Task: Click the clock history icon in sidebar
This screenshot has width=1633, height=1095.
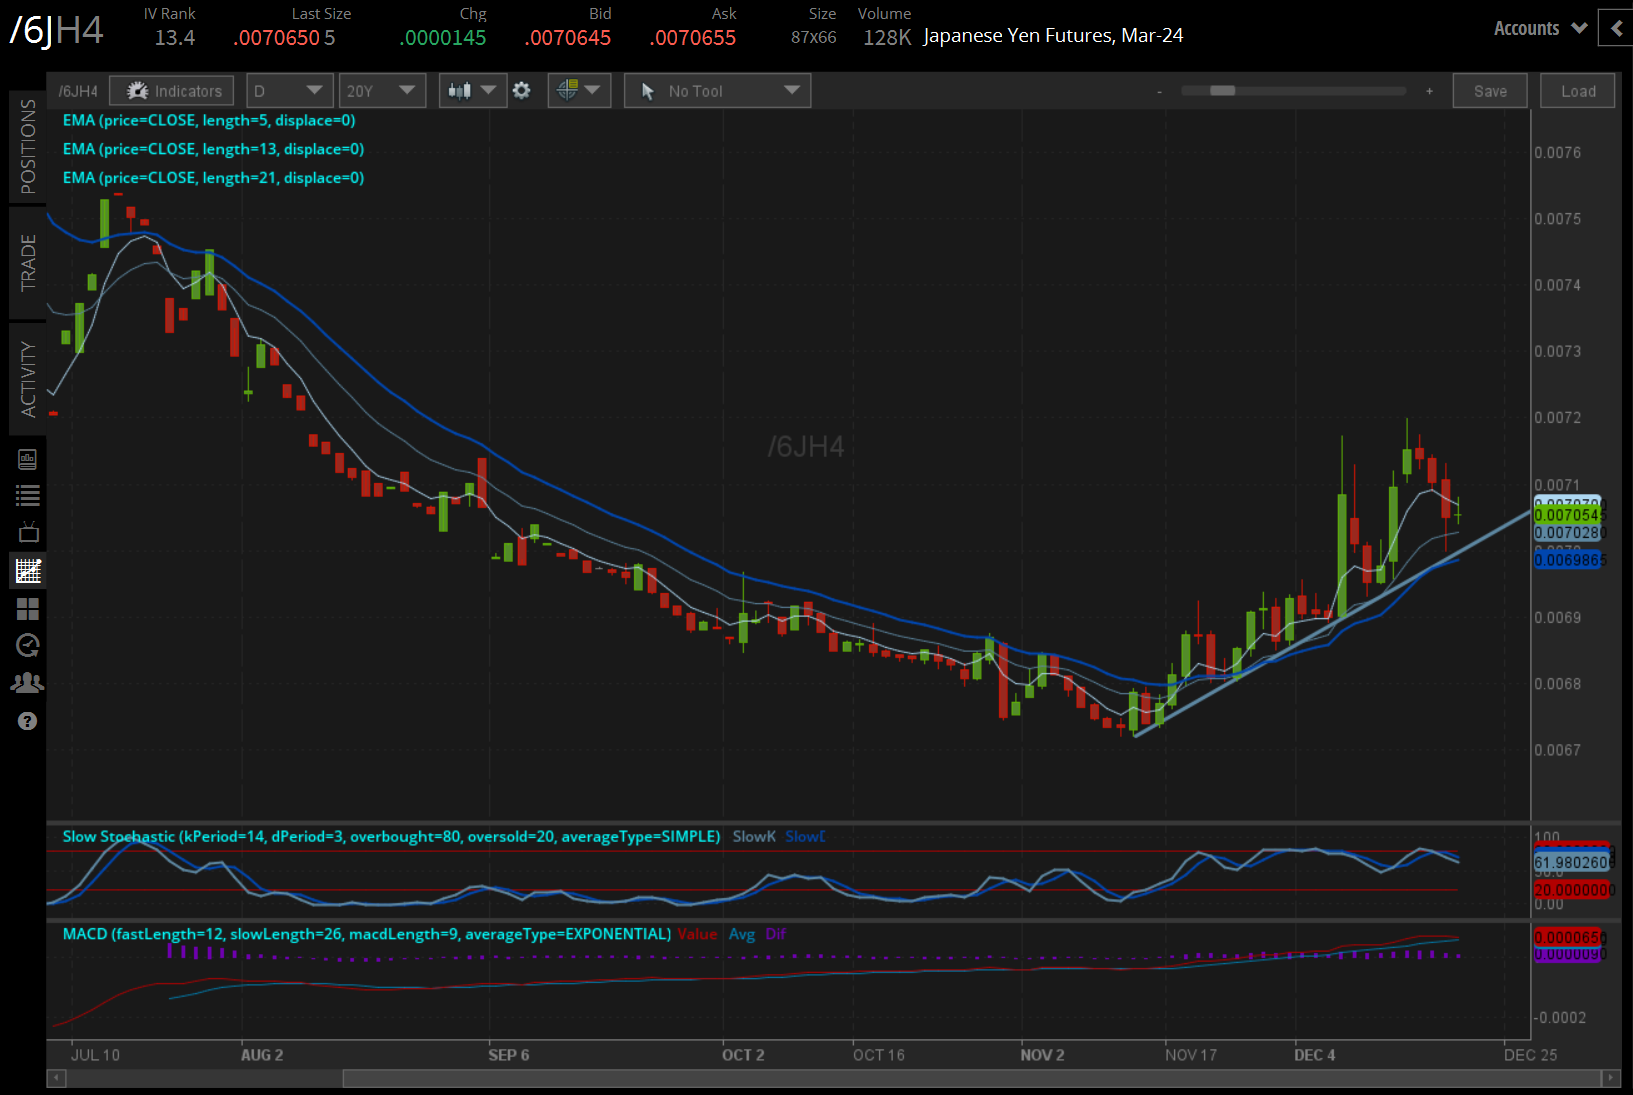Action: 27,645
